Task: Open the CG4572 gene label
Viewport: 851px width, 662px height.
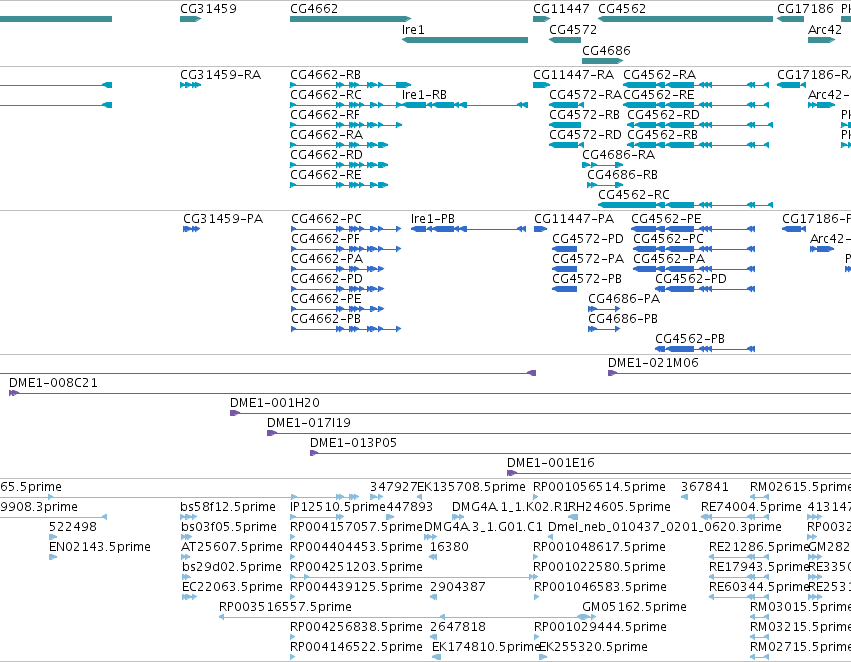Action: pyautogui.click(x=573, y=30)
